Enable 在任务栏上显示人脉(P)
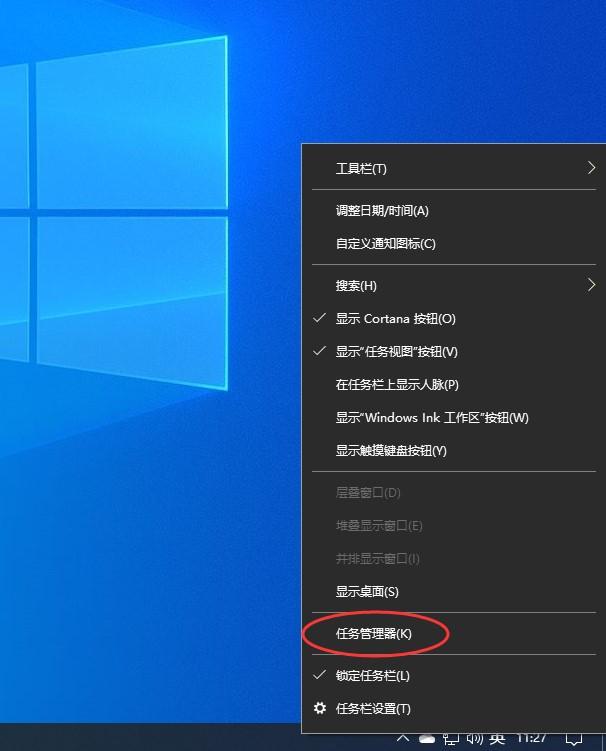606x751 pixels. point(397,385)
